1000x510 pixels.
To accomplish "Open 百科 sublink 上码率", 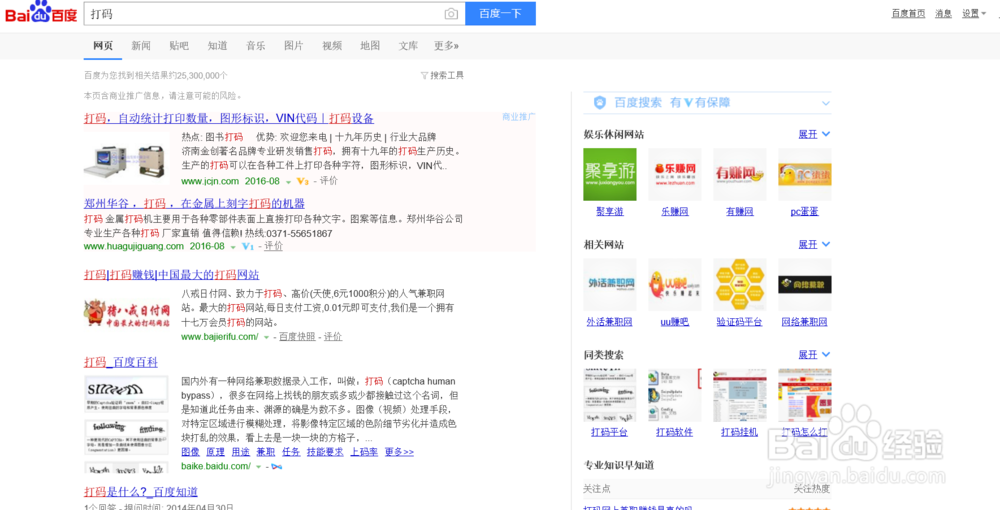I will pyautogui.click(x=364, y=452).
